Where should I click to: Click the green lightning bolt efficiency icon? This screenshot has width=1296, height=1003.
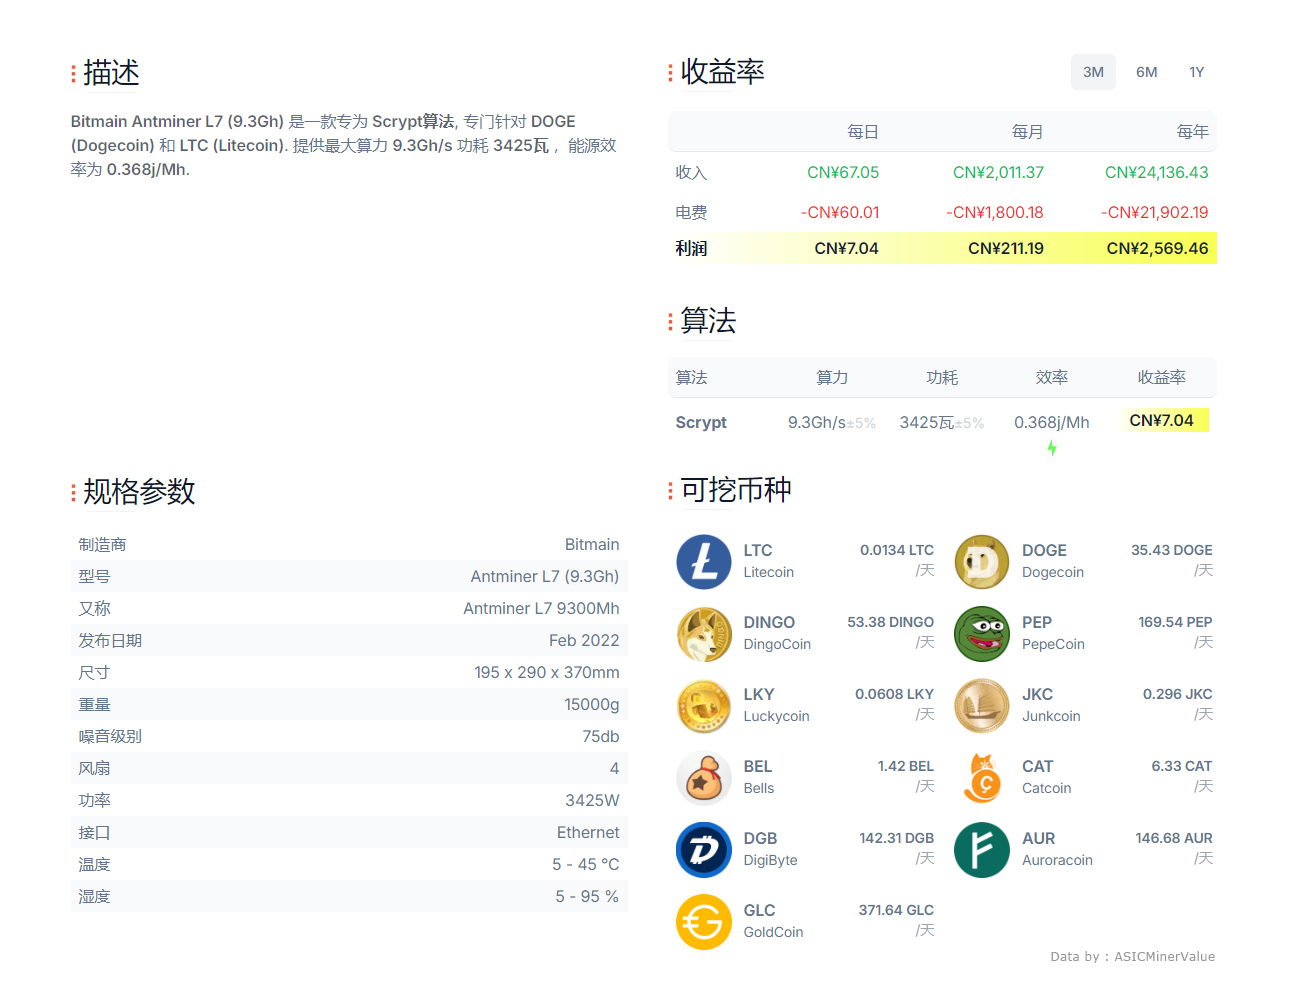point(1052,449)
